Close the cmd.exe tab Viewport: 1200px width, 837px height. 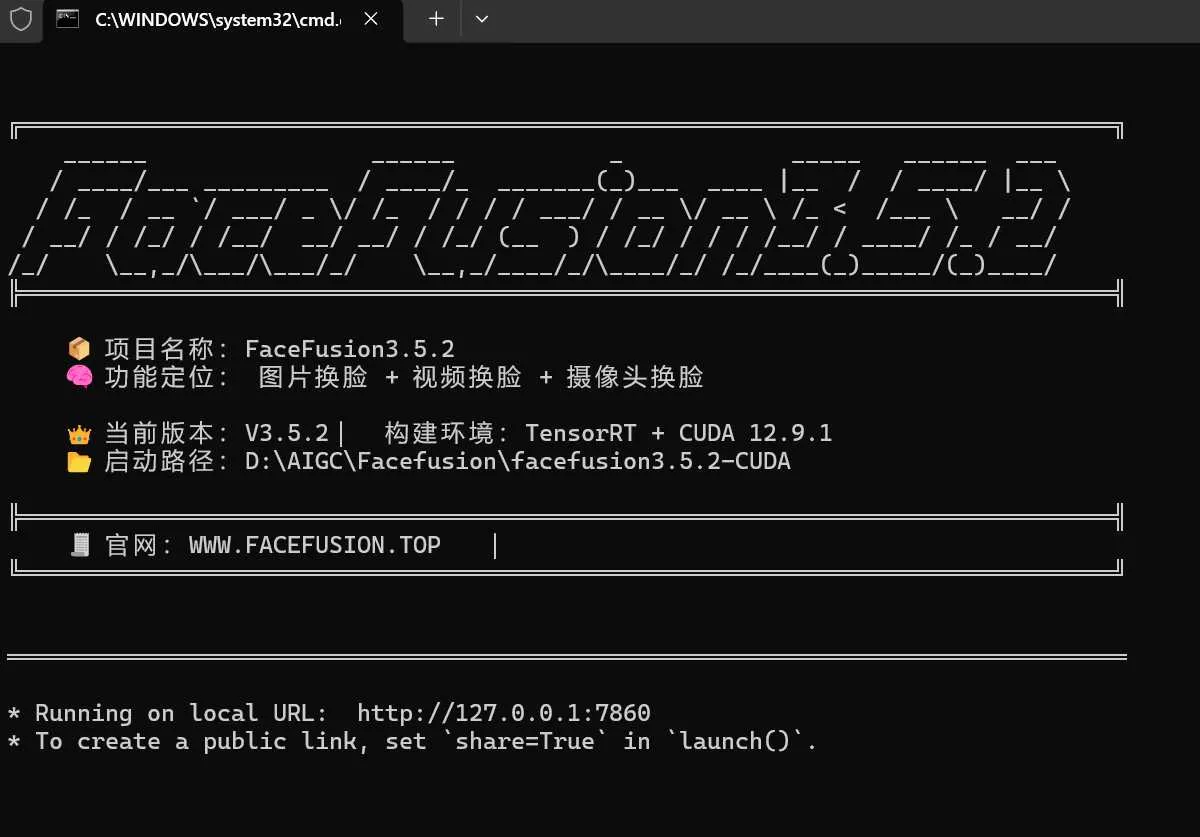[x=371, y=19]
